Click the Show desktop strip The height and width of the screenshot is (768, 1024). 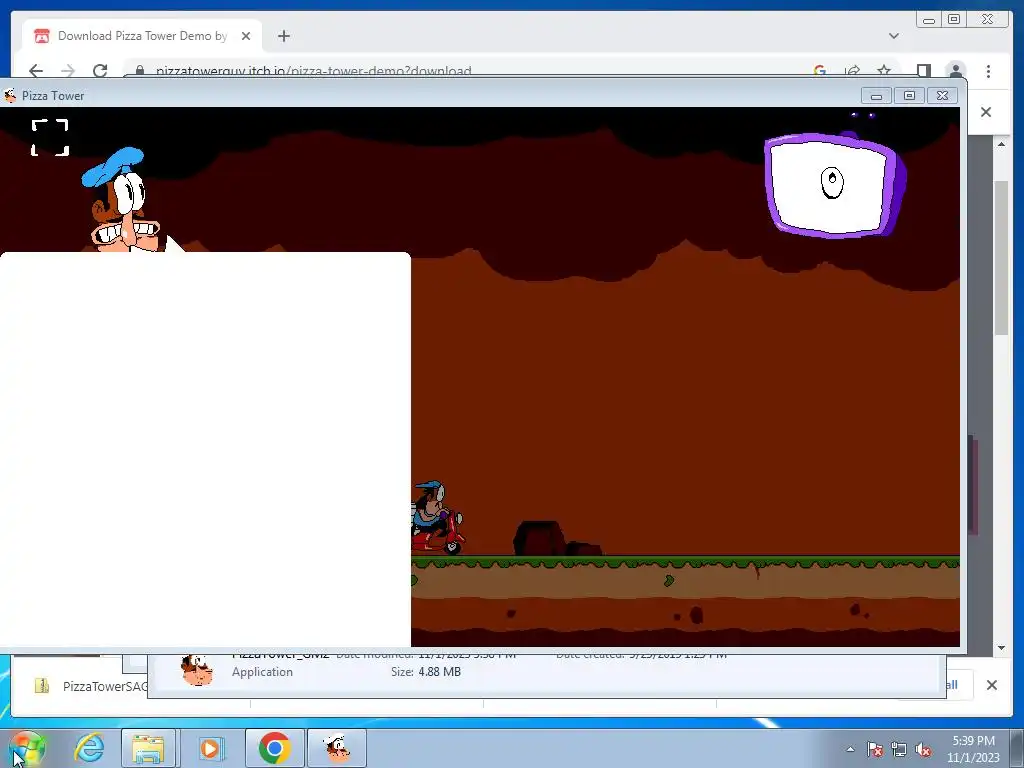point(1017,748)
